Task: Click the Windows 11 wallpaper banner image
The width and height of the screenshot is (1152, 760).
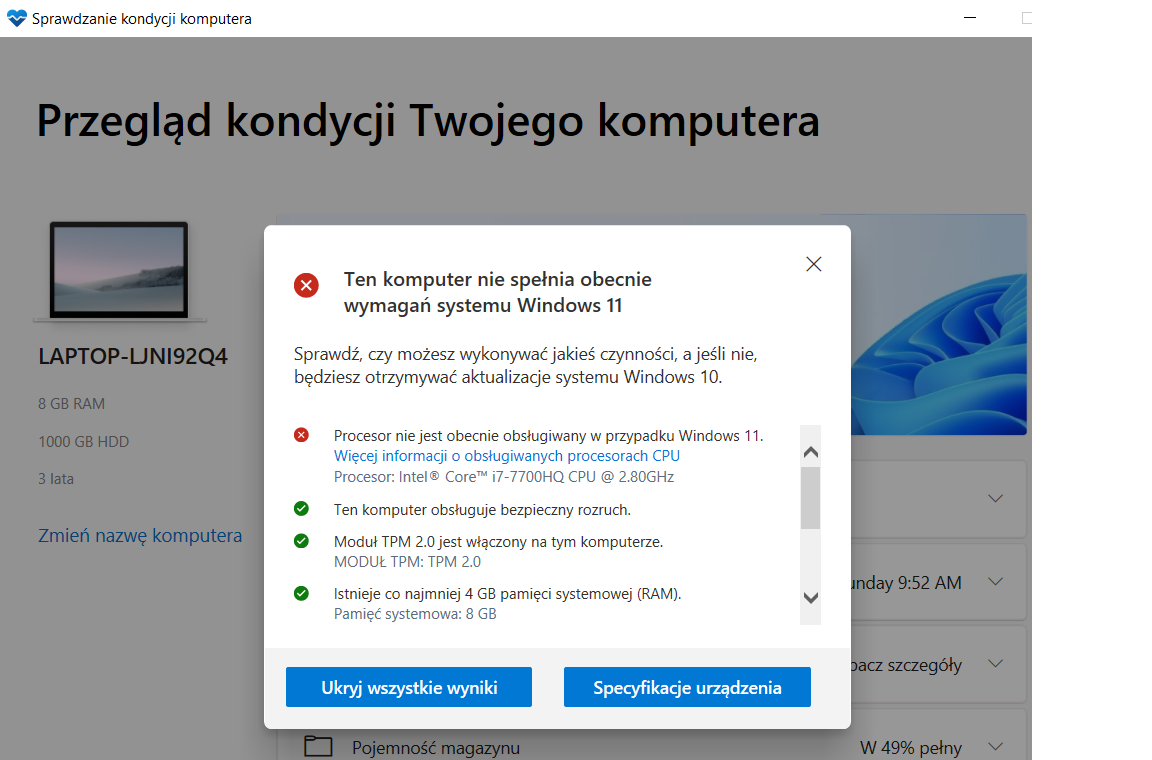Action: (938, 325)
